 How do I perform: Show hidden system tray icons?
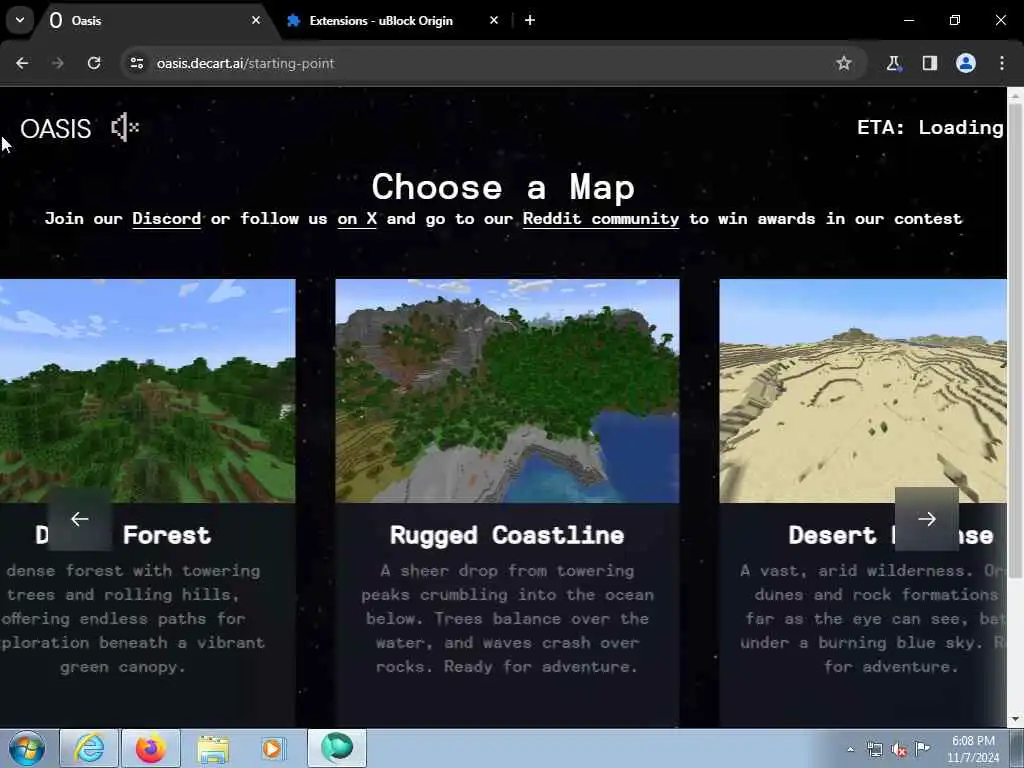pyautogui.click(x=850, y=749)
